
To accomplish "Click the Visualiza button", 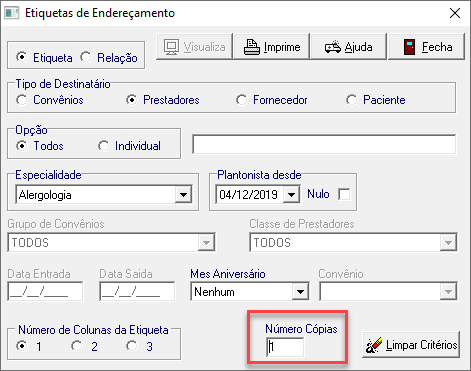I will click(x=194, y=47).
